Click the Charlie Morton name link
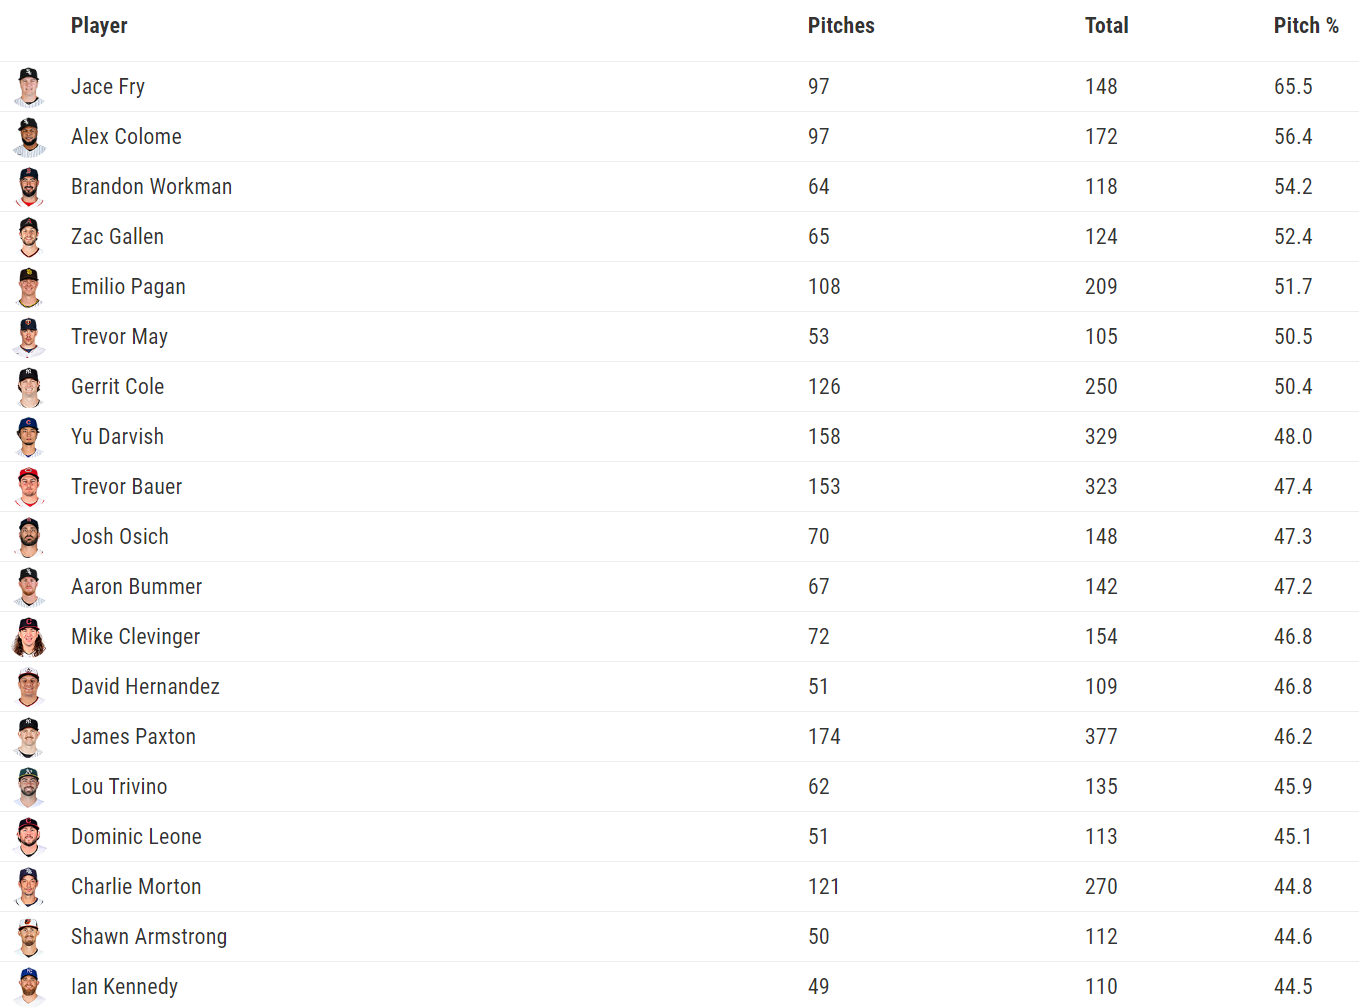The image size is (1359, 1008). tap(136, 887)
